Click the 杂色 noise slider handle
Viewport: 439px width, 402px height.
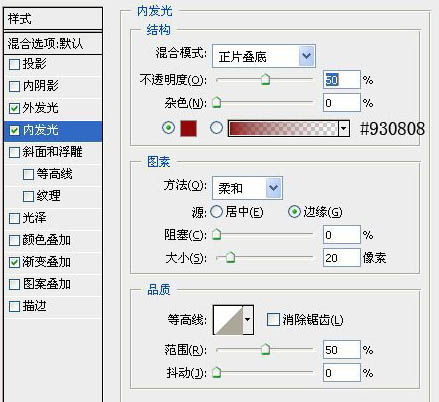coord(217,102)
